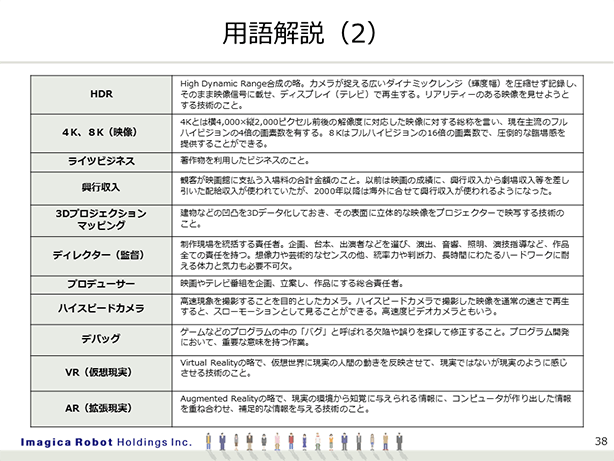Click the AR（拡張現実） term cell
Viewport: 614px width, 461px height.
click(101, 409)
